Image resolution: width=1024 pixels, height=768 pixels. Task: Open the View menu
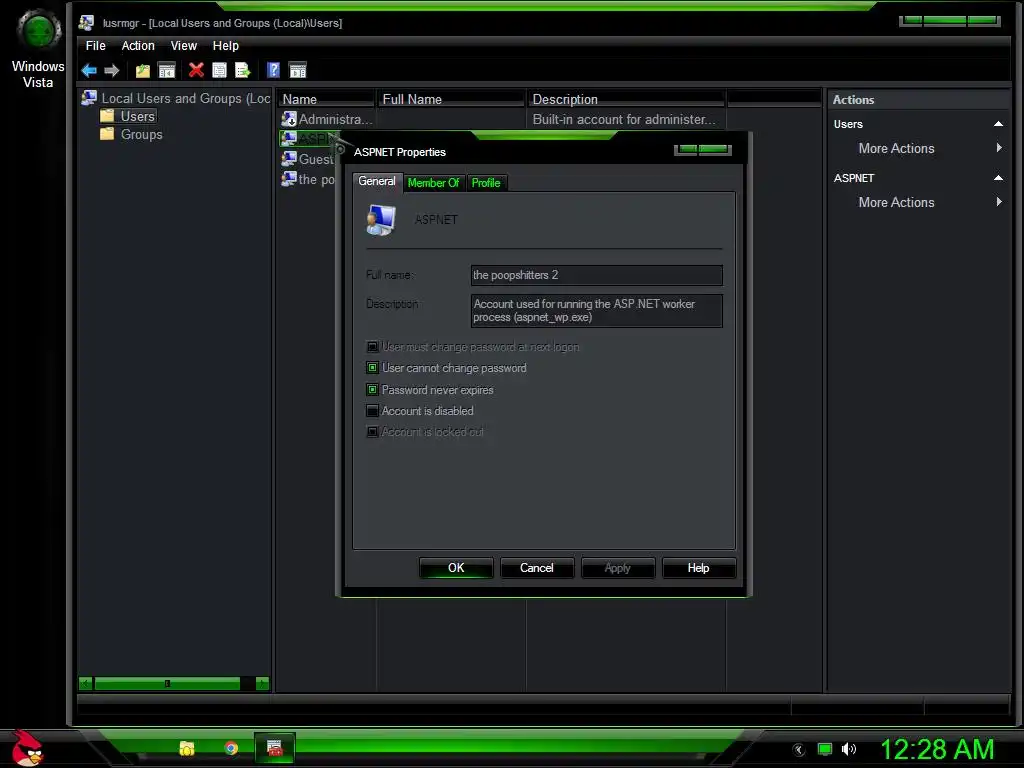[x=184, y=46]
